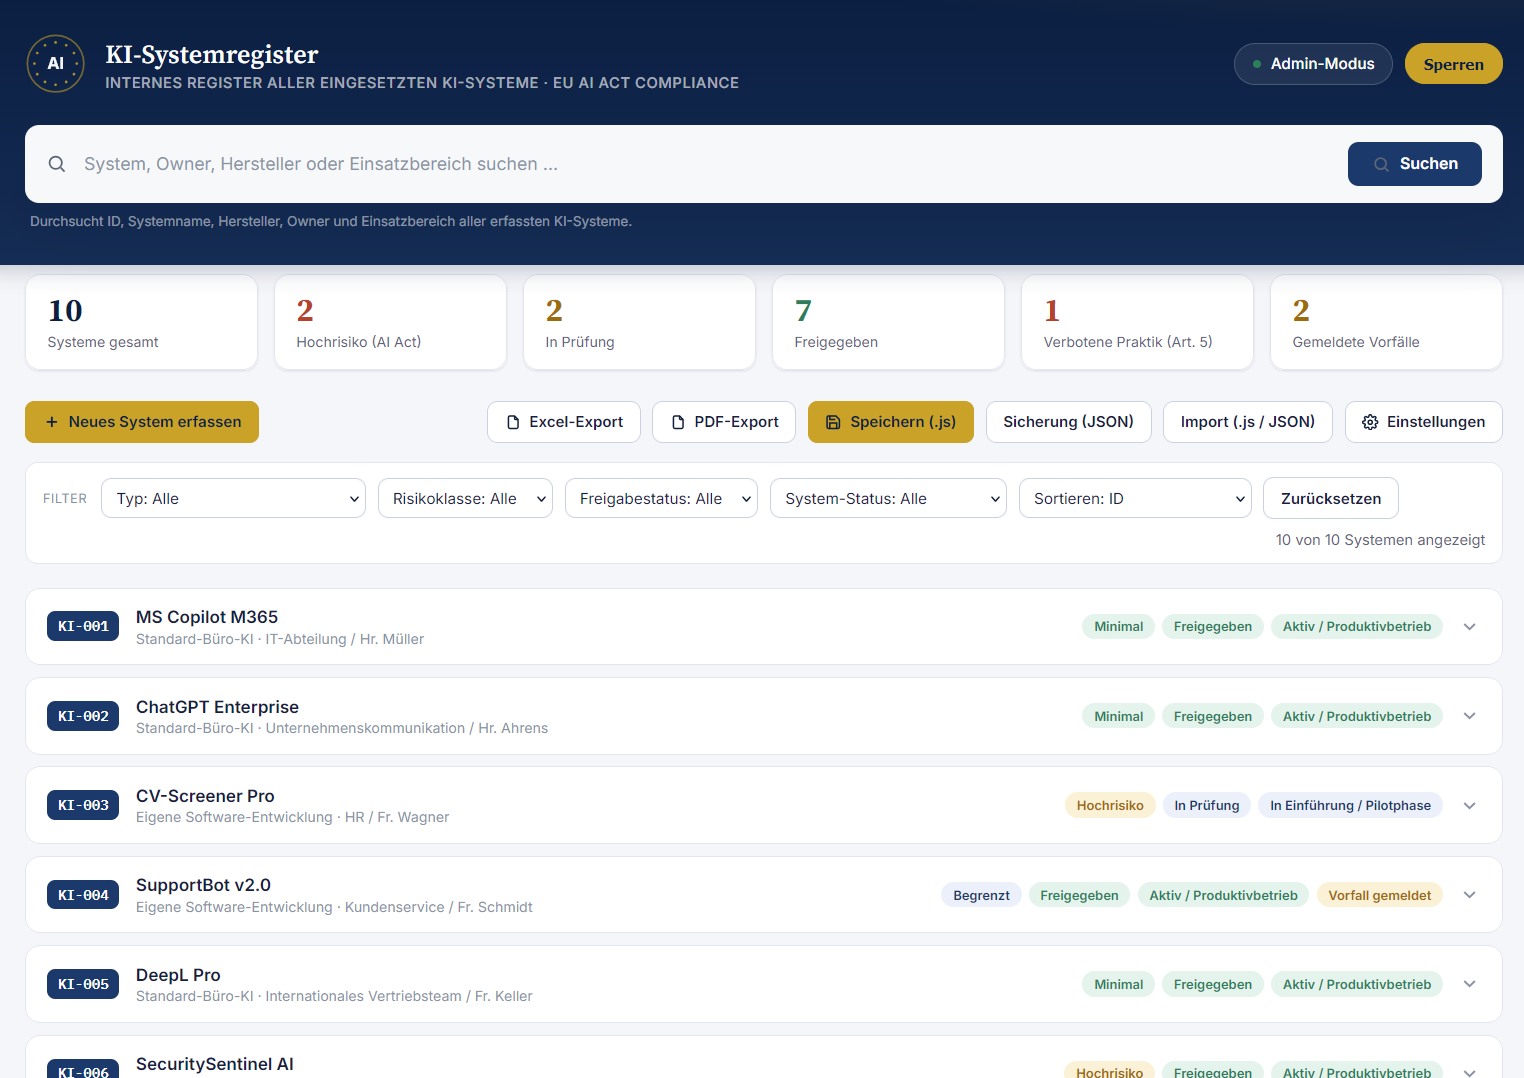Click the Begrenzt tag on SupportBot v2.0
This screenshot has width=1524, height=1078.
click(981, 895)
